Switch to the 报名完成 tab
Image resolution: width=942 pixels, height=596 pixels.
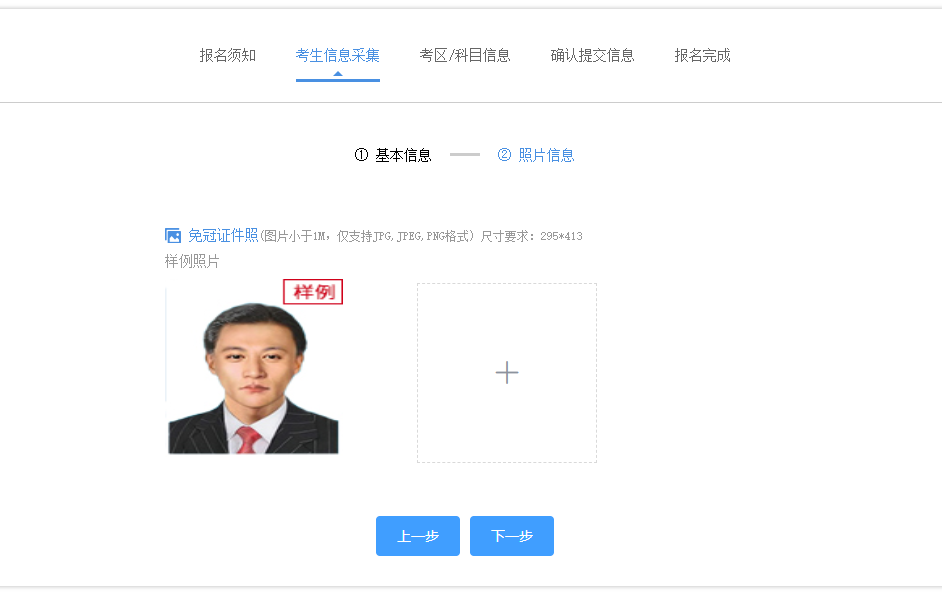tap(702, 56)
